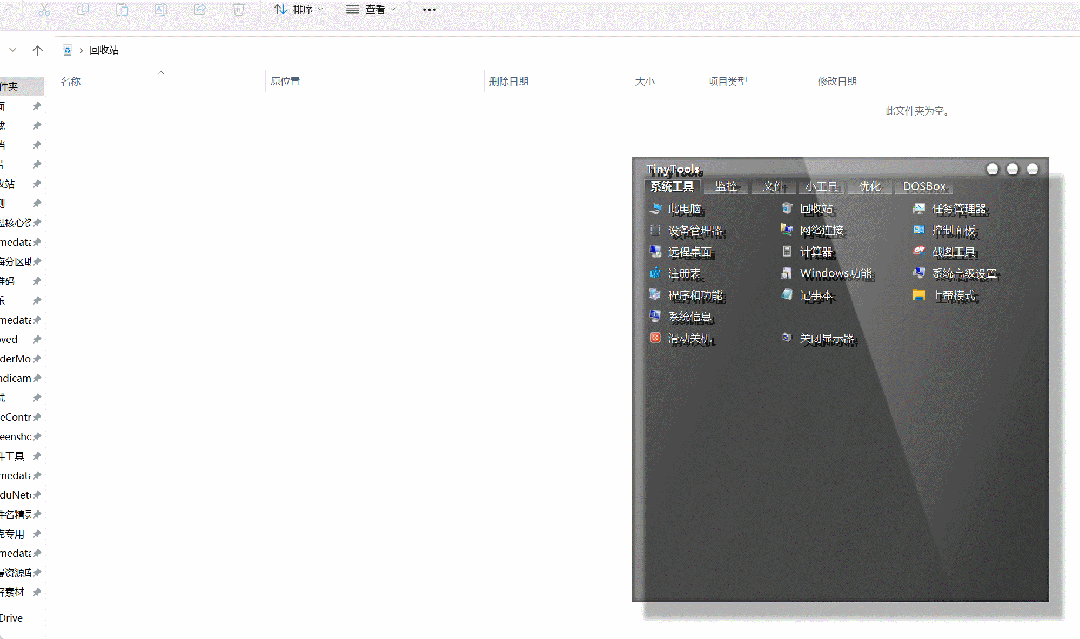Start 滑动关机 in TinyTools
The width and height of the screenshot is (1080, 639).
pos(682,338)
